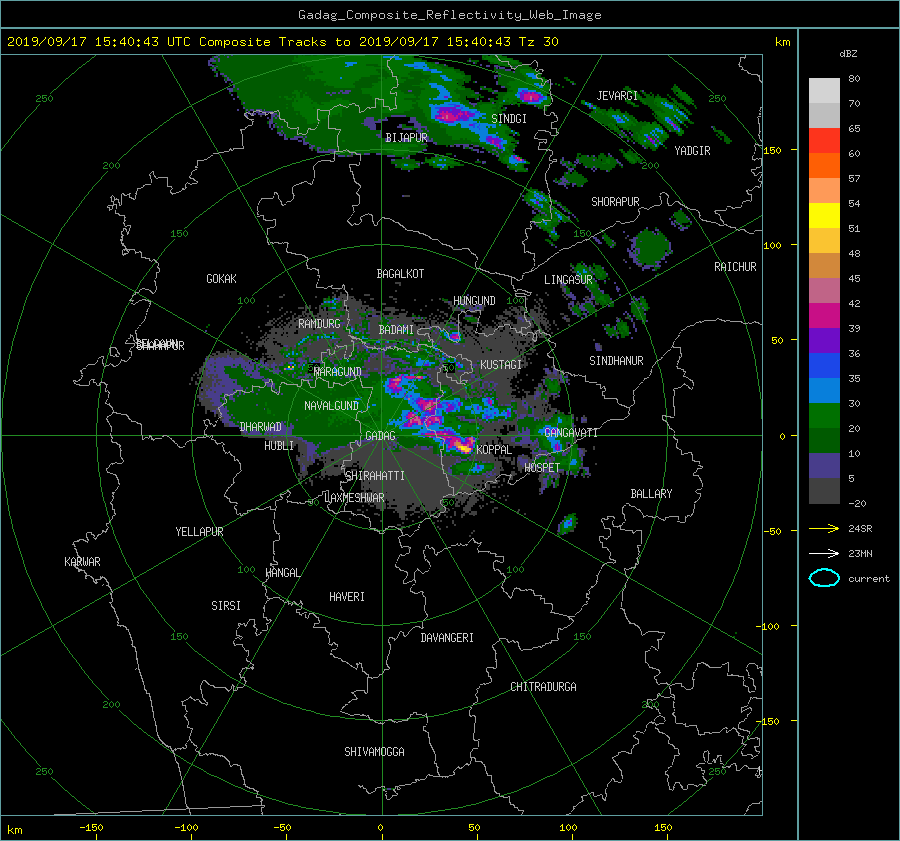
Task: Click the RAICHUR city label
Action: pyautogui.click(x=735, y=267)
